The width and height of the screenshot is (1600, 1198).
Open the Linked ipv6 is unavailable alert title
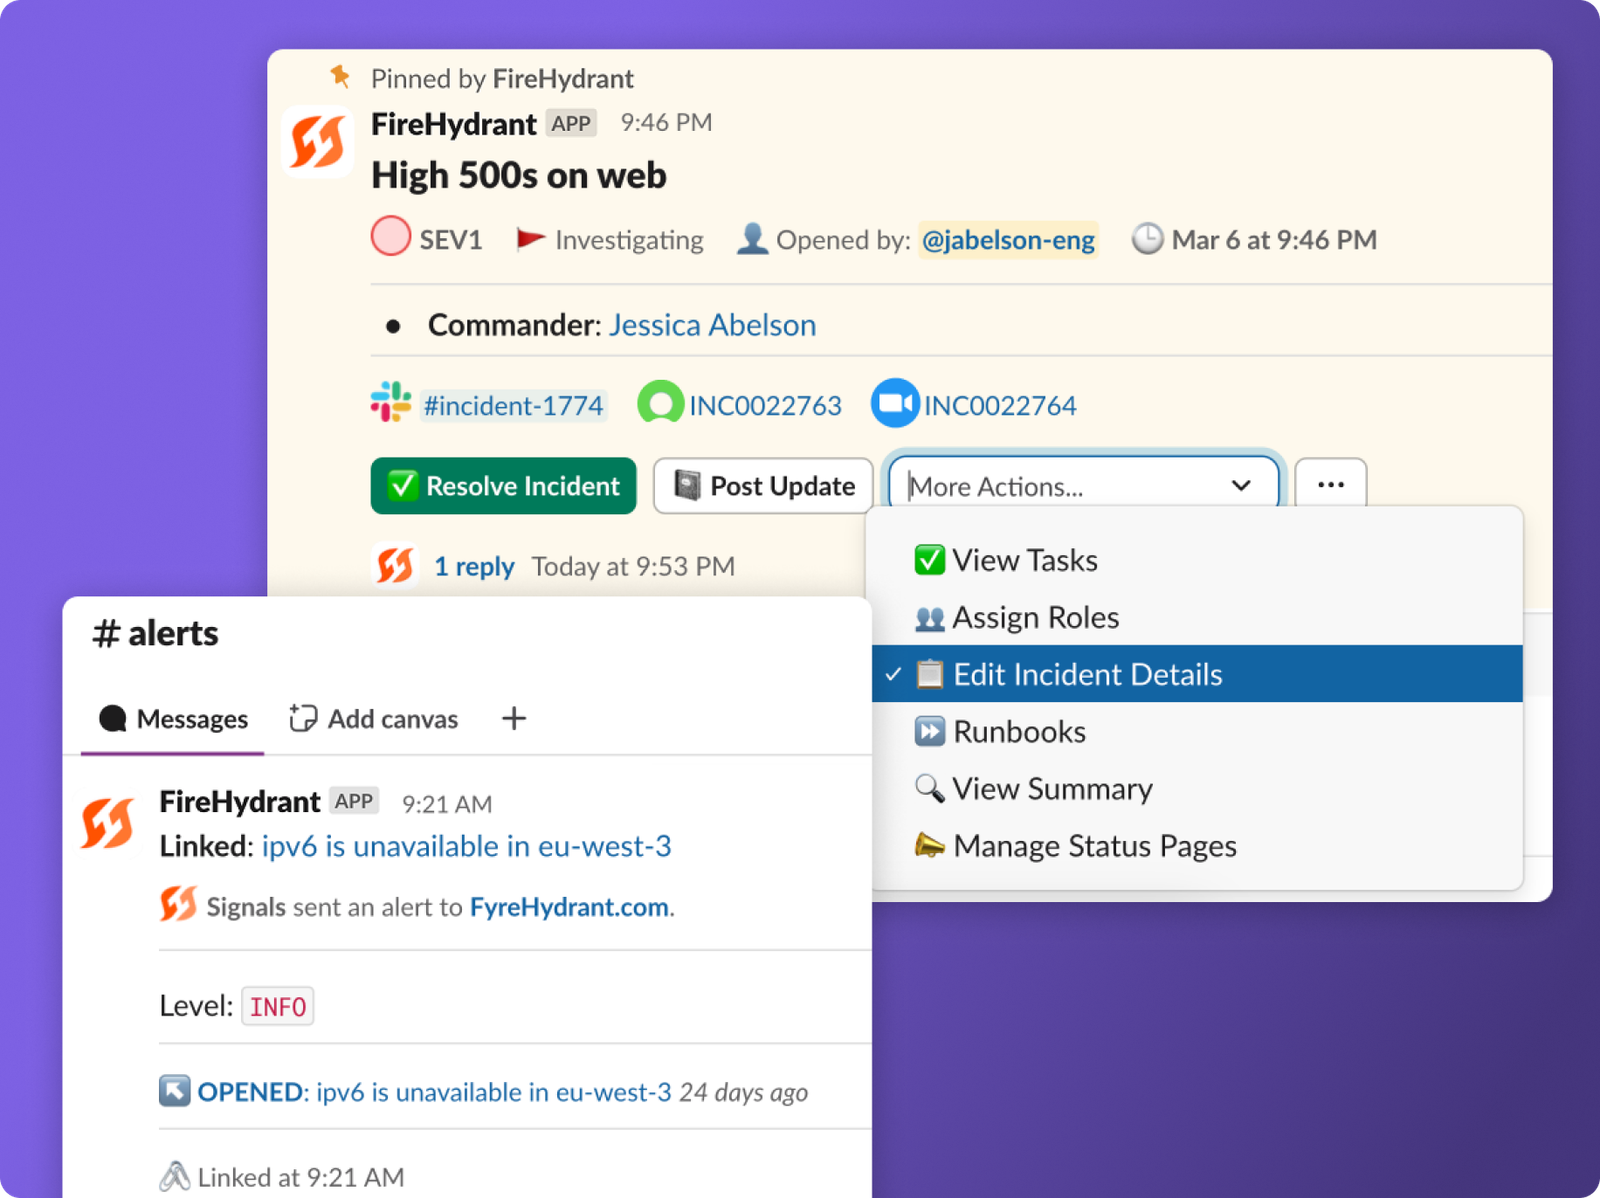[x=466, y=846]
